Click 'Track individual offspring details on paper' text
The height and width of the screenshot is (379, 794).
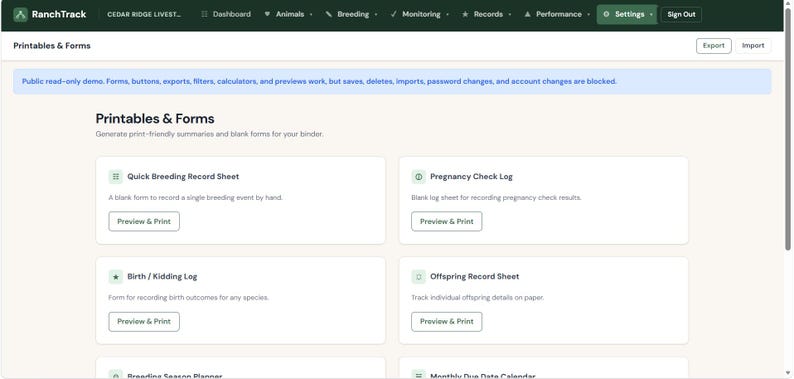478,297
